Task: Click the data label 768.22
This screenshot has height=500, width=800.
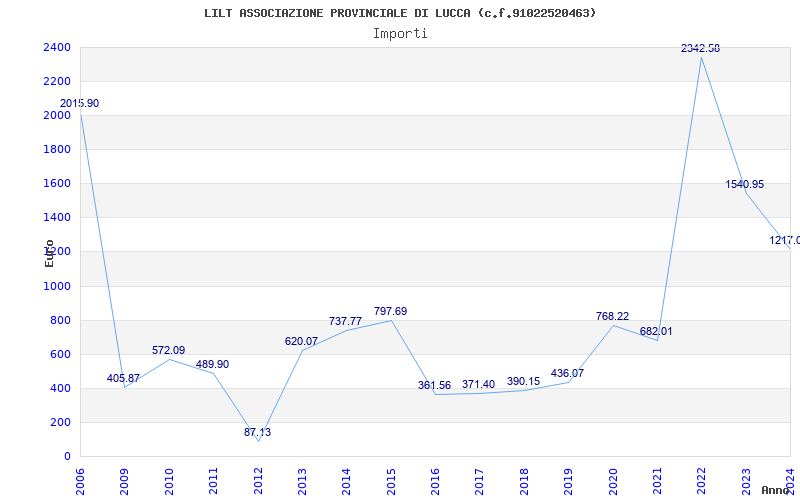Action: tap(612, 317)
